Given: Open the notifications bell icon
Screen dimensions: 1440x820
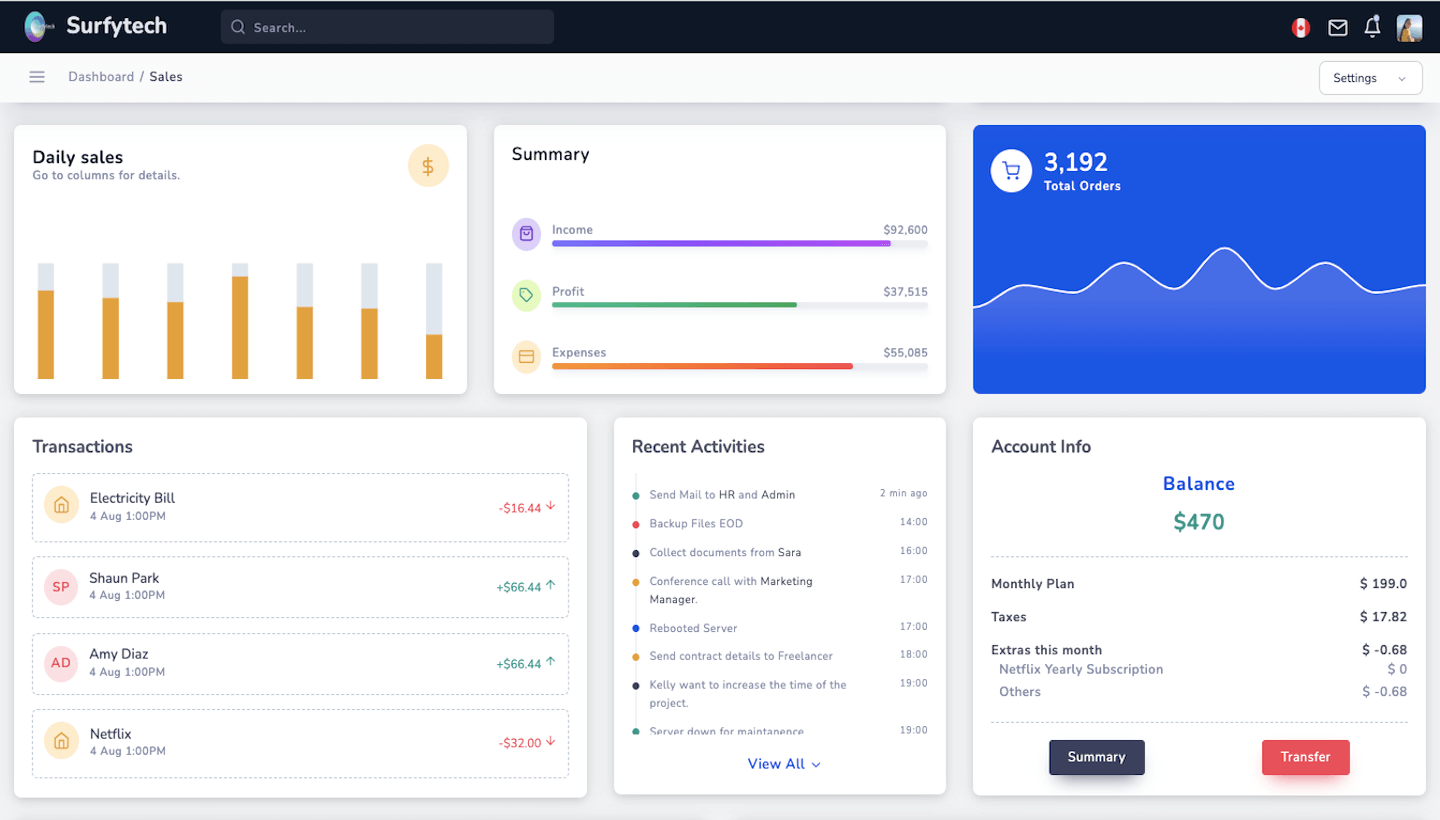Looking at the screenshot, I should pos(1371,27).
